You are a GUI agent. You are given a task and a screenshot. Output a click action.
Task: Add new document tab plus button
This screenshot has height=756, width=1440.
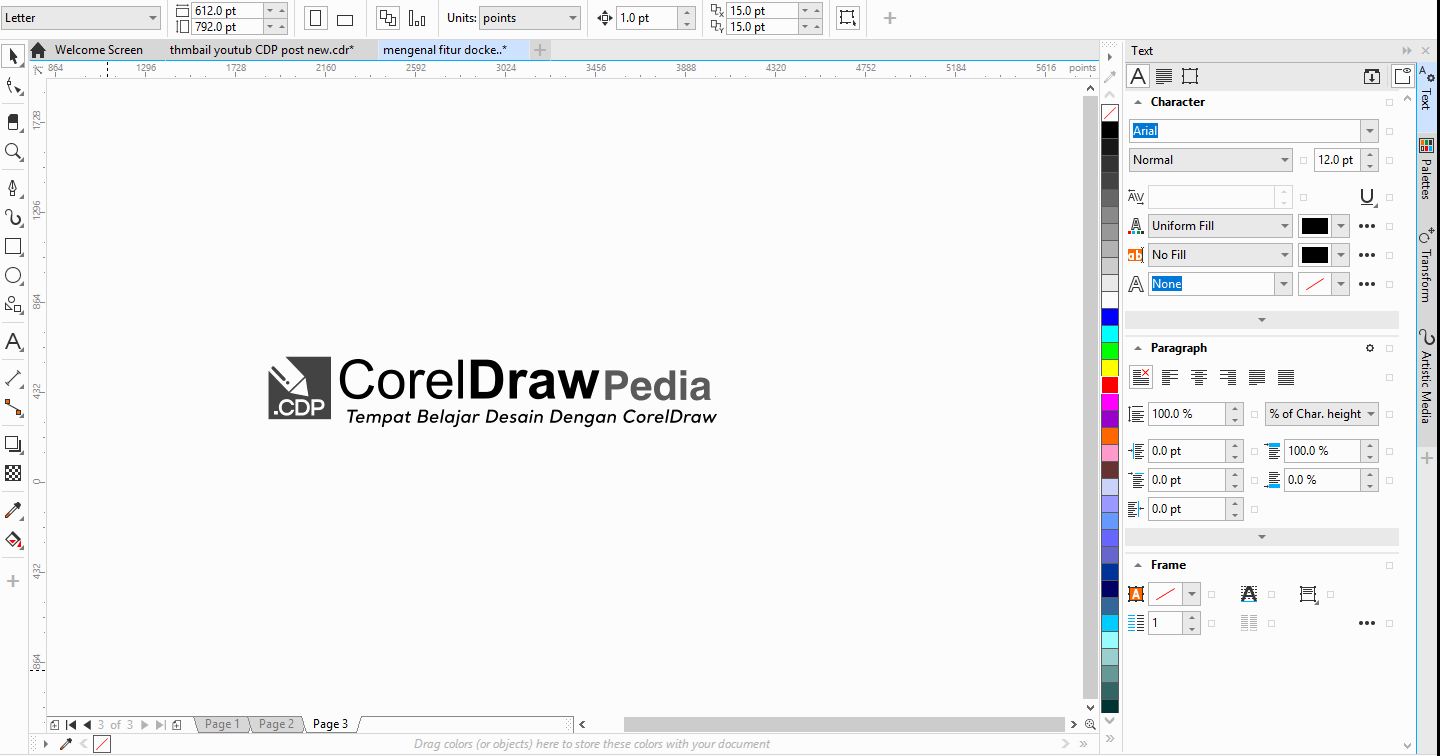(x=540, y=50)
